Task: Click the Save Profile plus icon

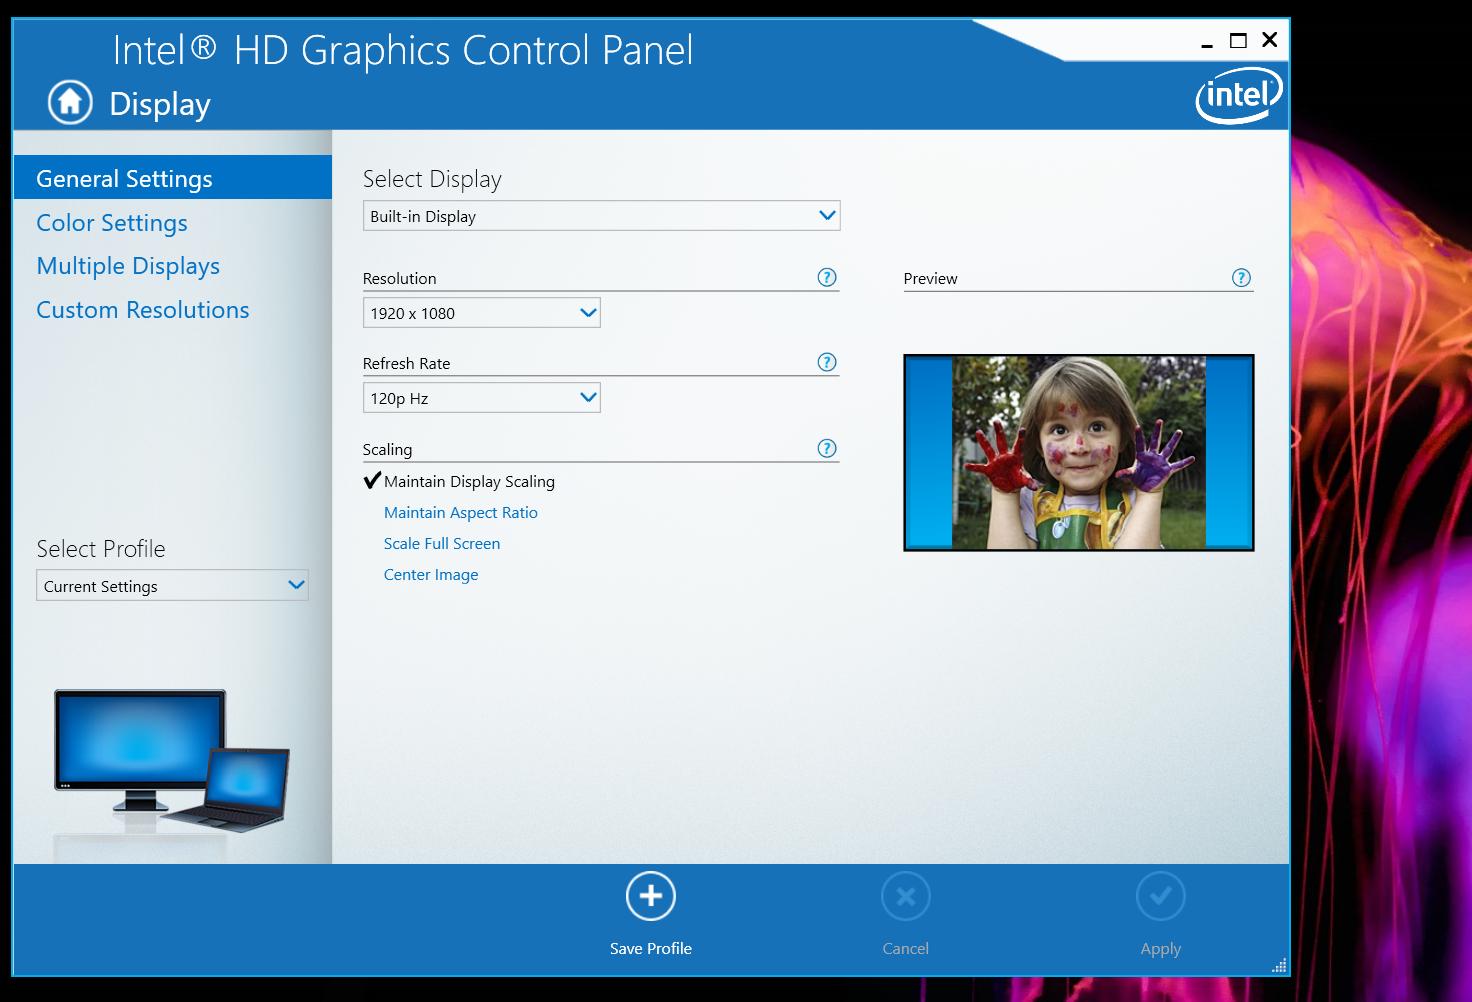Action: (x=651, y=896)
